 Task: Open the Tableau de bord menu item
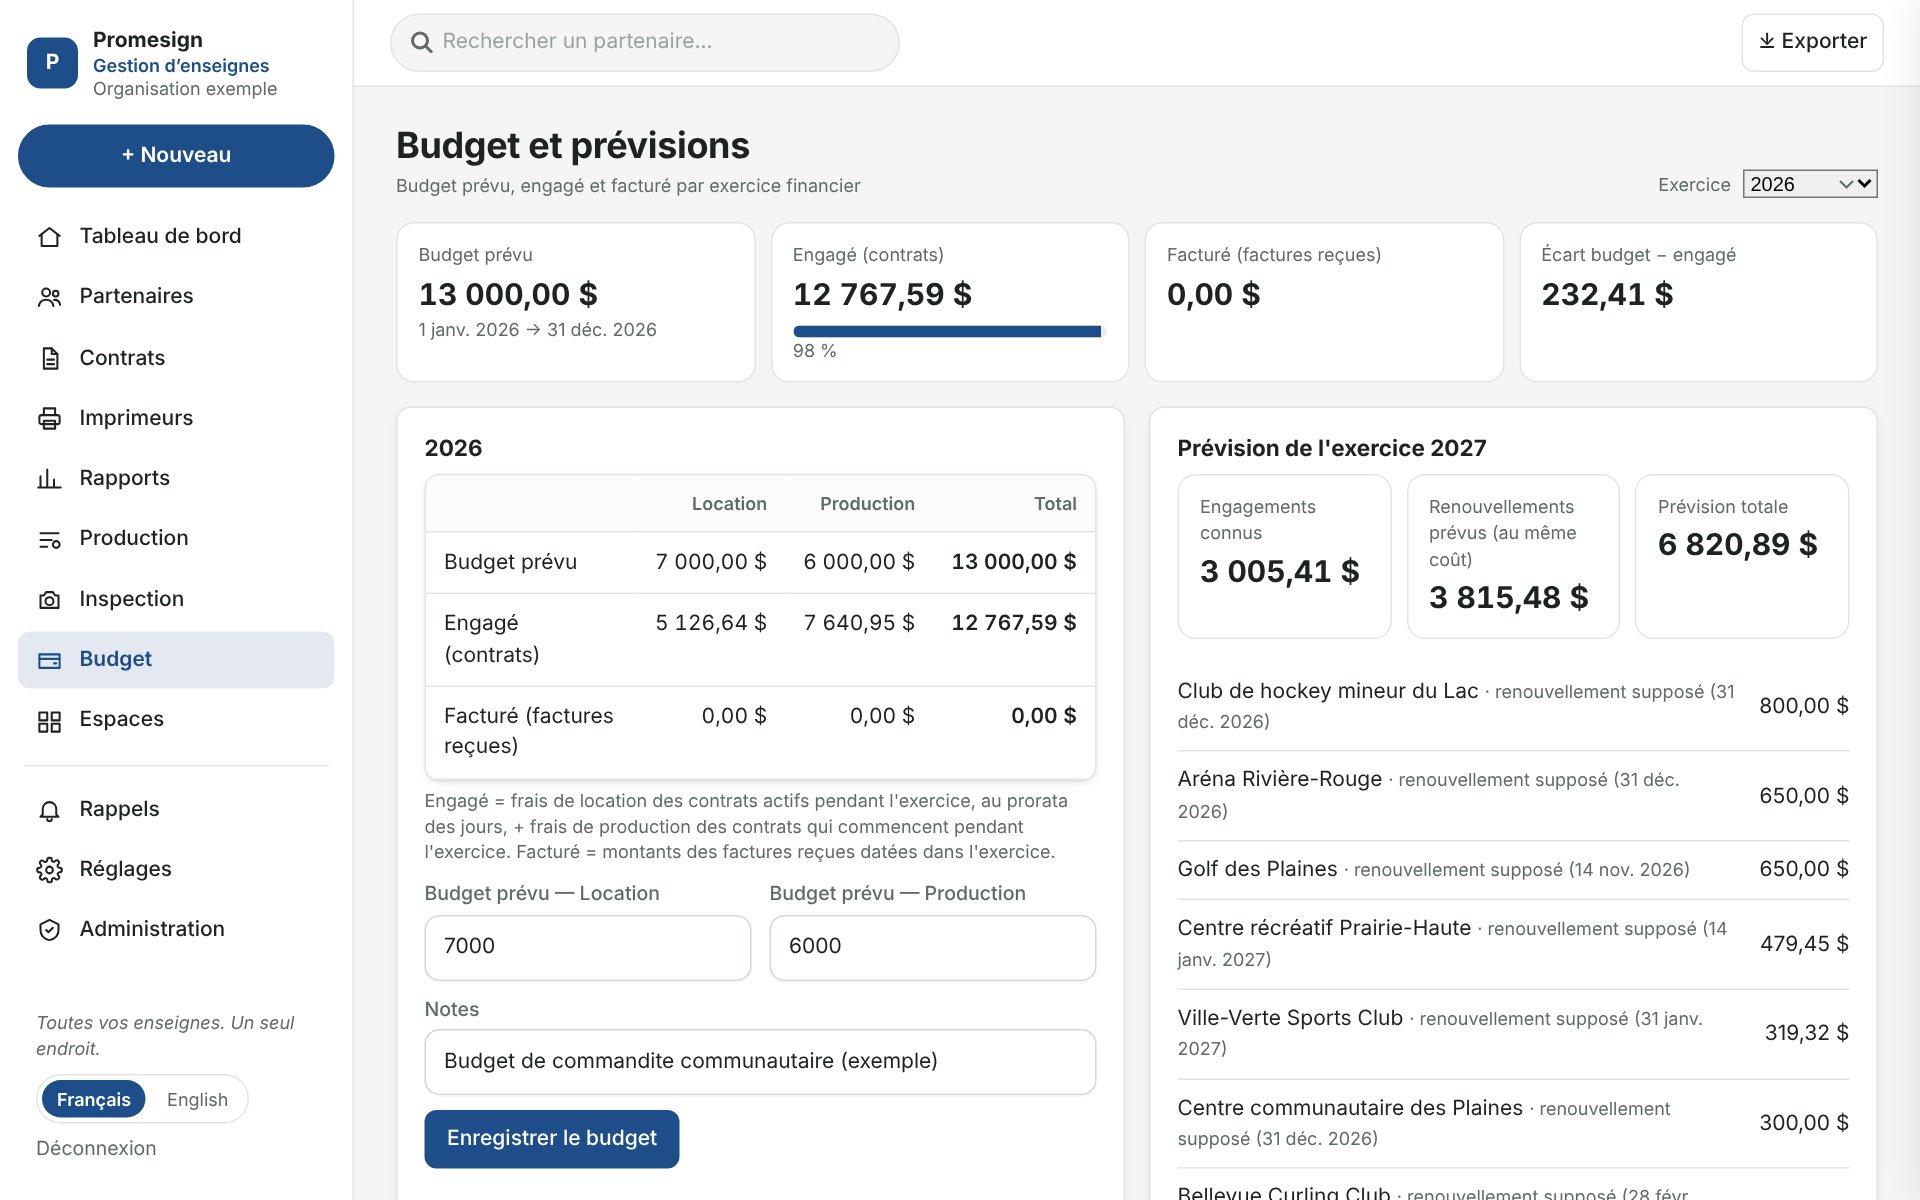coord(176,236)
